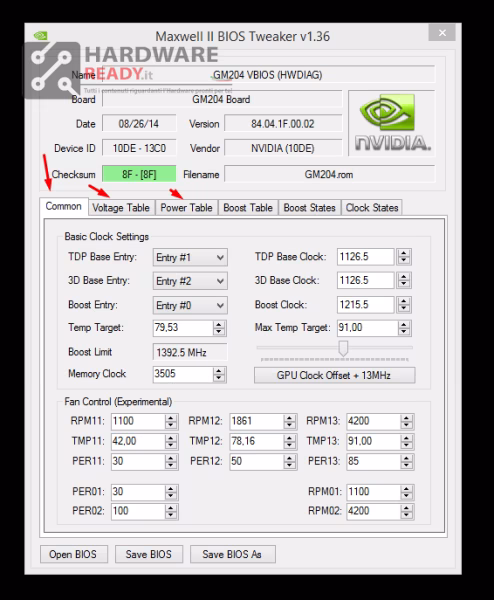Viewport: 494px width, 600px height.
Task: Click the Temp Target stepper arrows
Action: (x=219, y=328)
